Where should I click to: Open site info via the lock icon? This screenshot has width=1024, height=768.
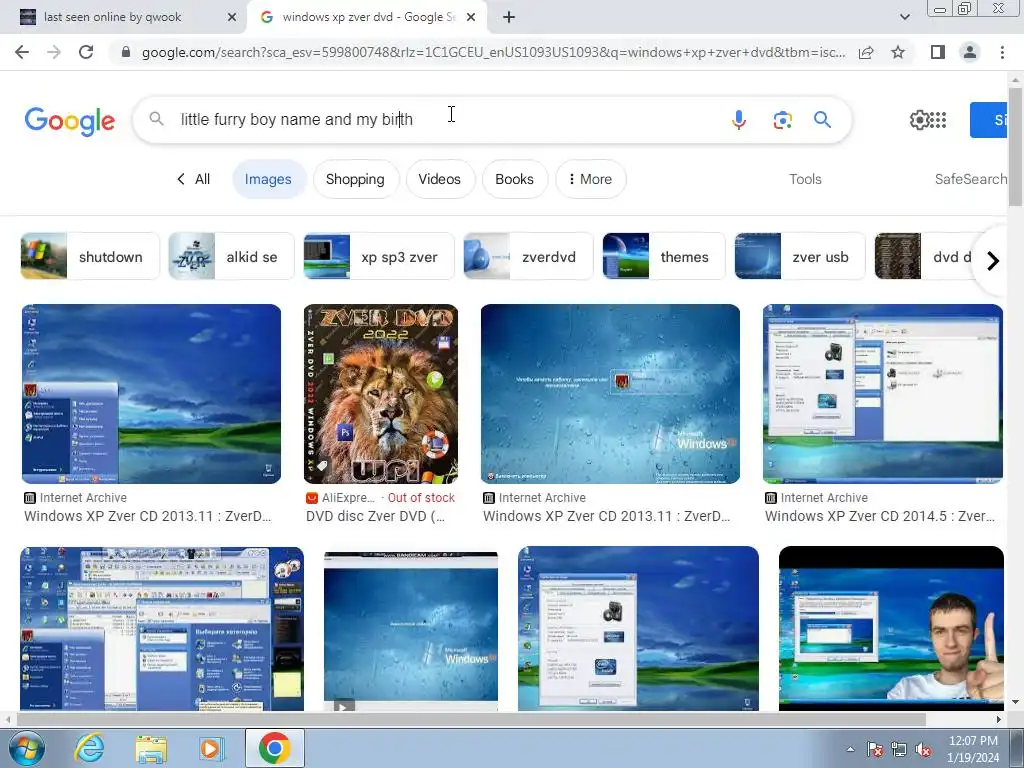pos(126,52)
